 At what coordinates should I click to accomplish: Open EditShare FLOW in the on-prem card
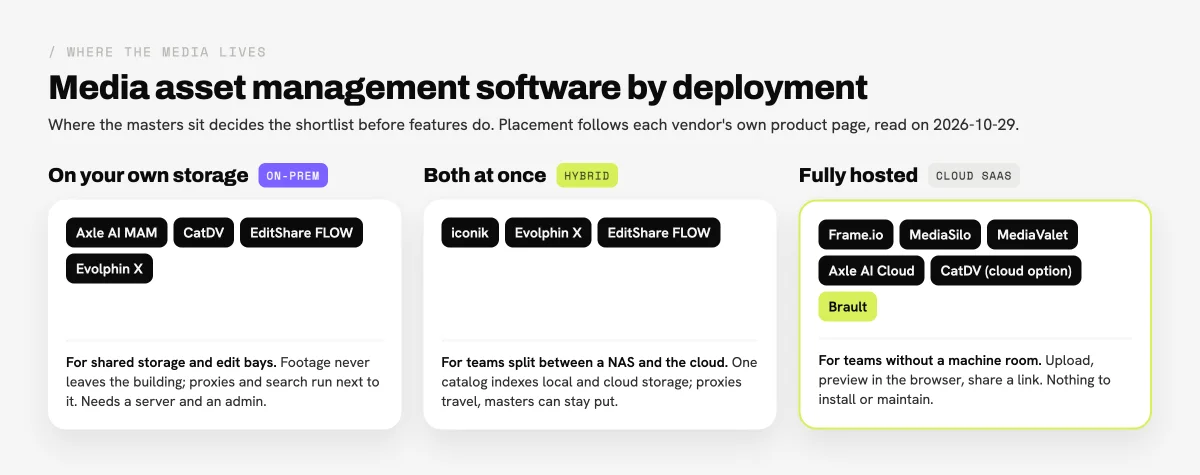302,233
